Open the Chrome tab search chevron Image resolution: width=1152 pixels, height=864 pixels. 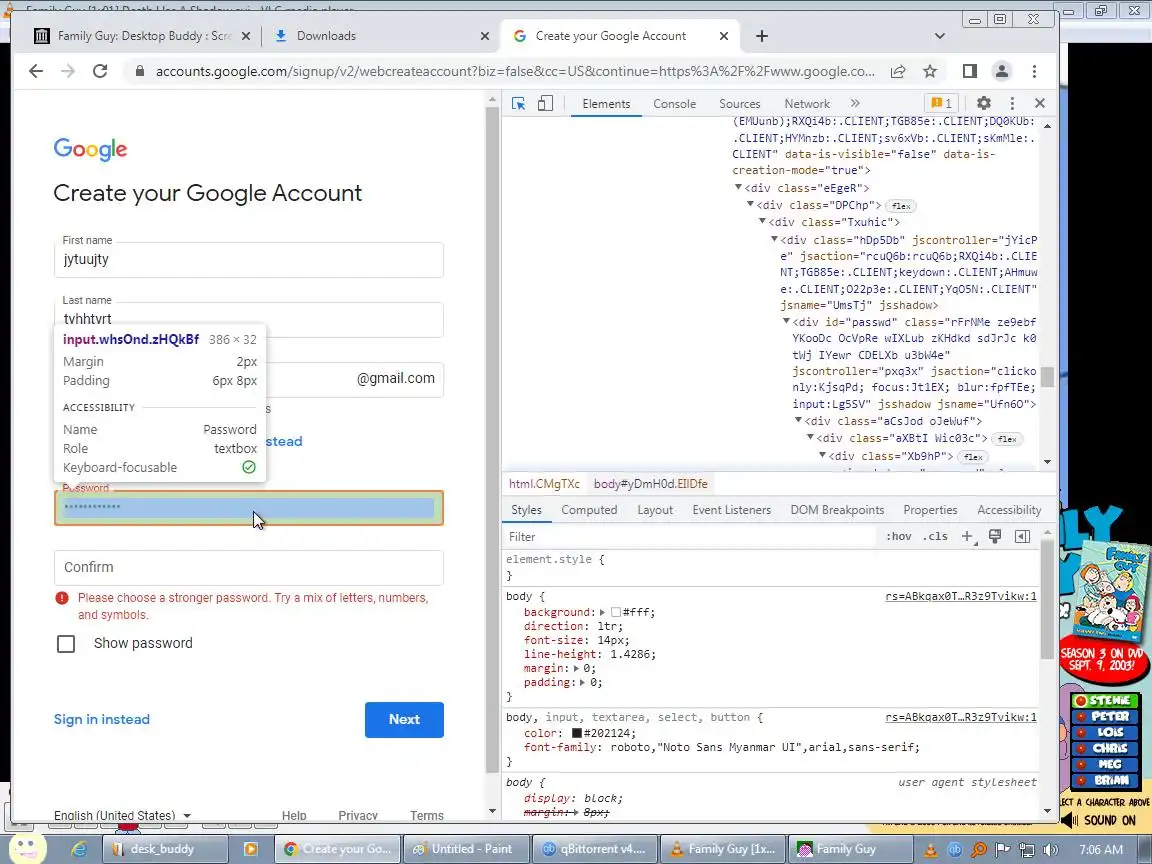[x=940, y=36]
